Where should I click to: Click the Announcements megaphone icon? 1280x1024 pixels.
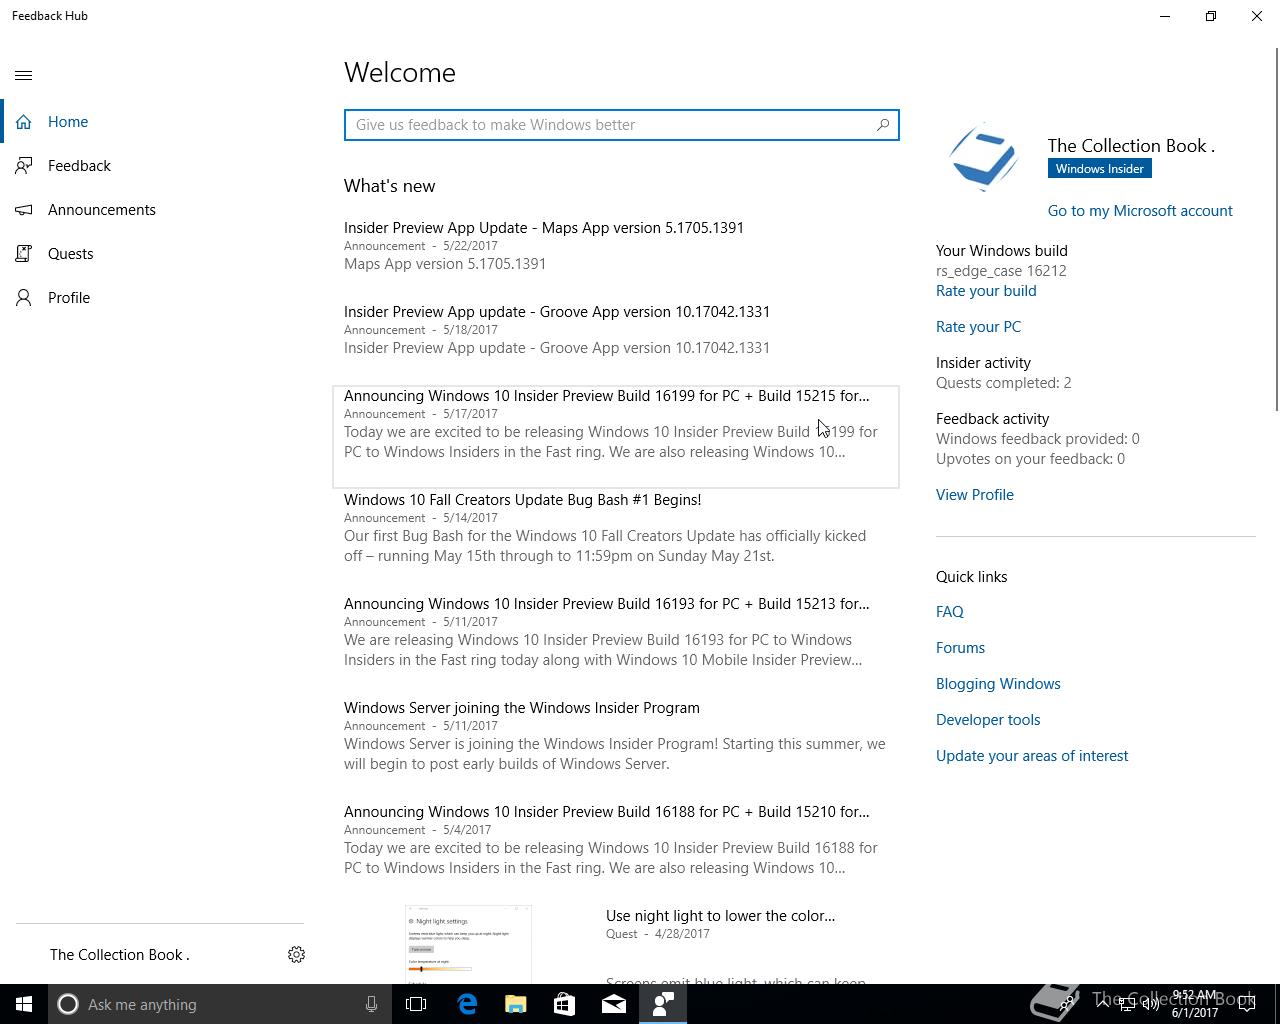click(24, 210)
